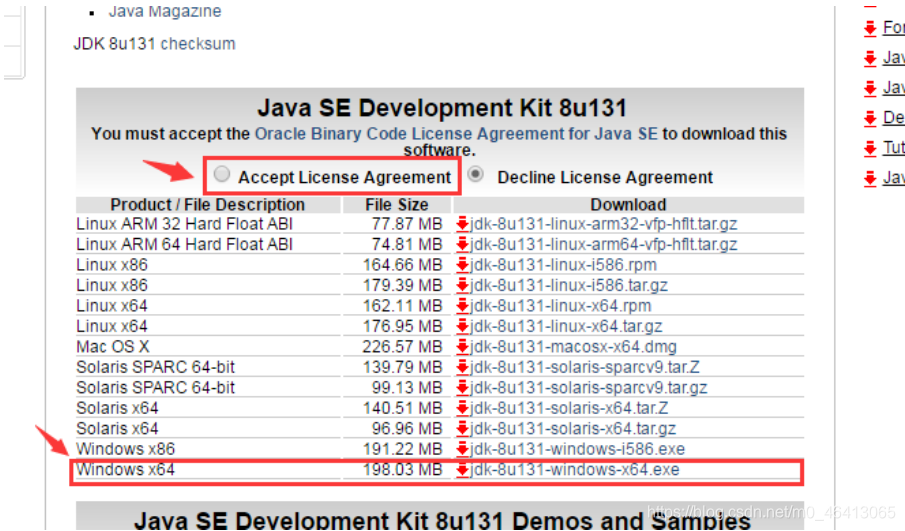Select the Accept License Agreement radio button

(222, 174)
